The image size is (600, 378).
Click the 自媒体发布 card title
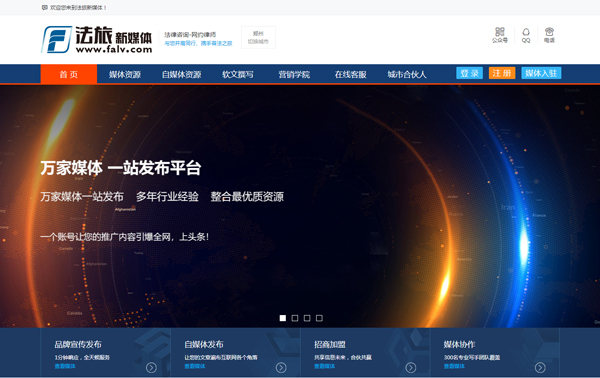[x=204, y=344]
